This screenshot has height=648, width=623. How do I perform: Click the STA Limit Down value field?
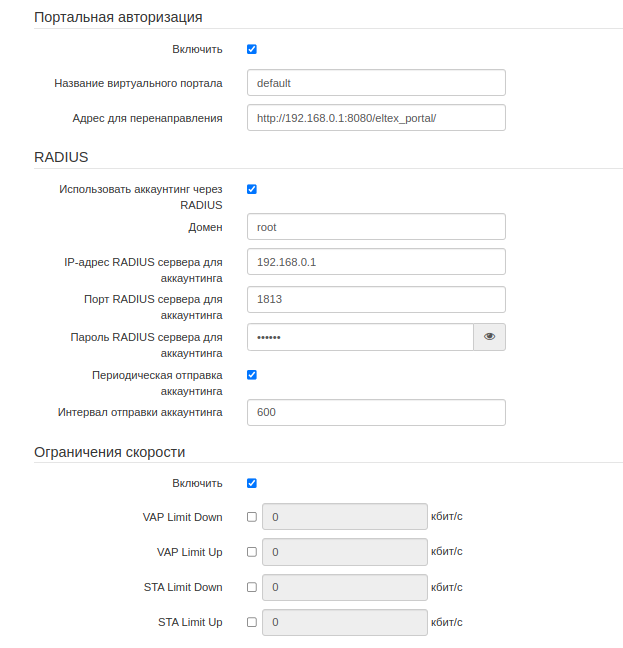(345, 587)
